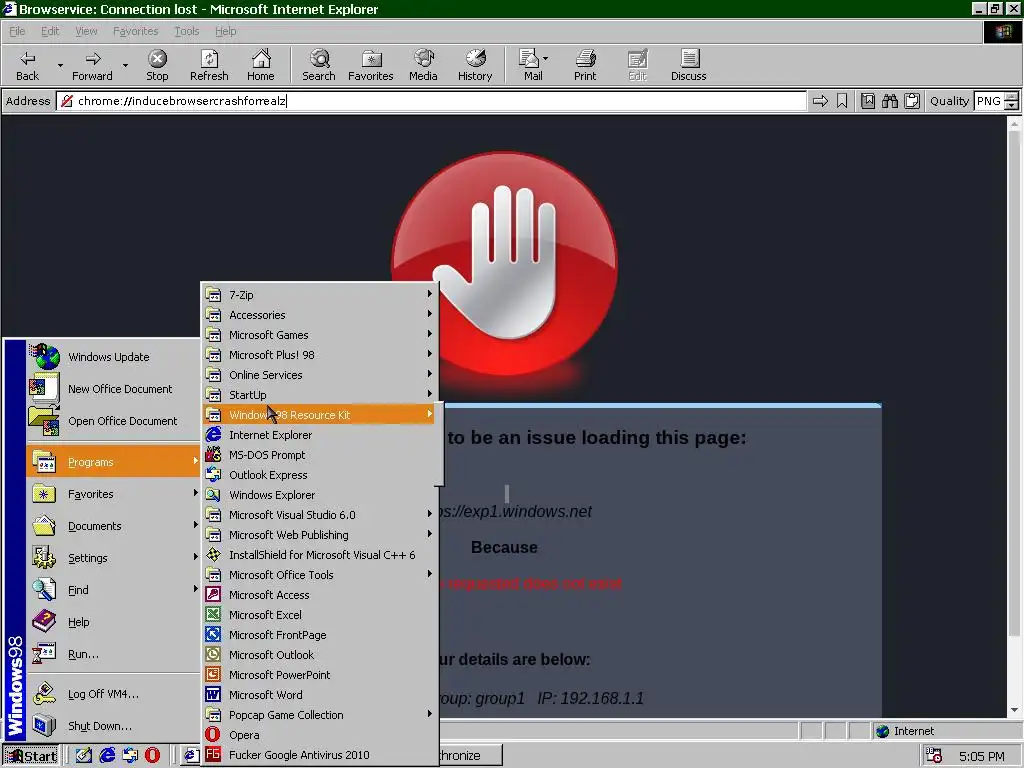1024x768 pixels.
Task: Open MS-DOS Prompt from the Programs menu
Action: pyautogui.click(x=319, y=455)
